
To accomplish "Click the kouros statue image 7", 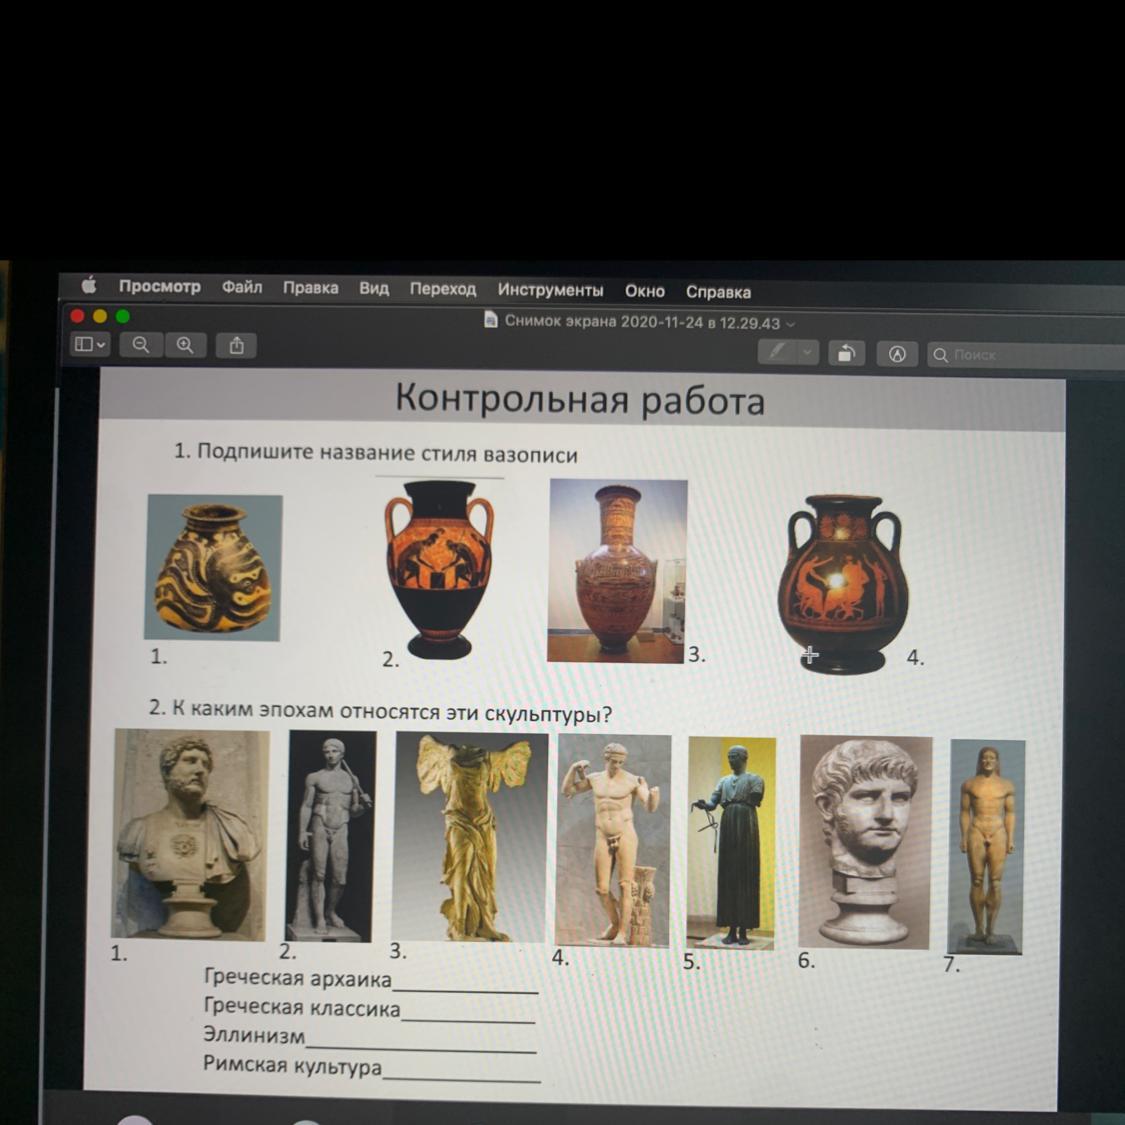I will [987, 847].
